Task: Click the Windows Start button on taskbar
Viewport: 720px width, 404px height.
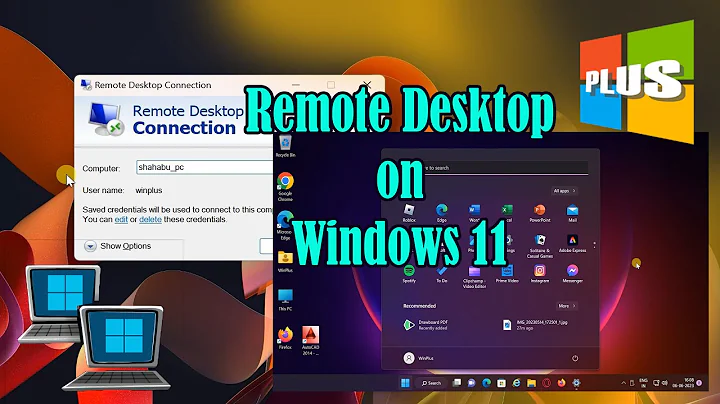Action: point(405,383)
